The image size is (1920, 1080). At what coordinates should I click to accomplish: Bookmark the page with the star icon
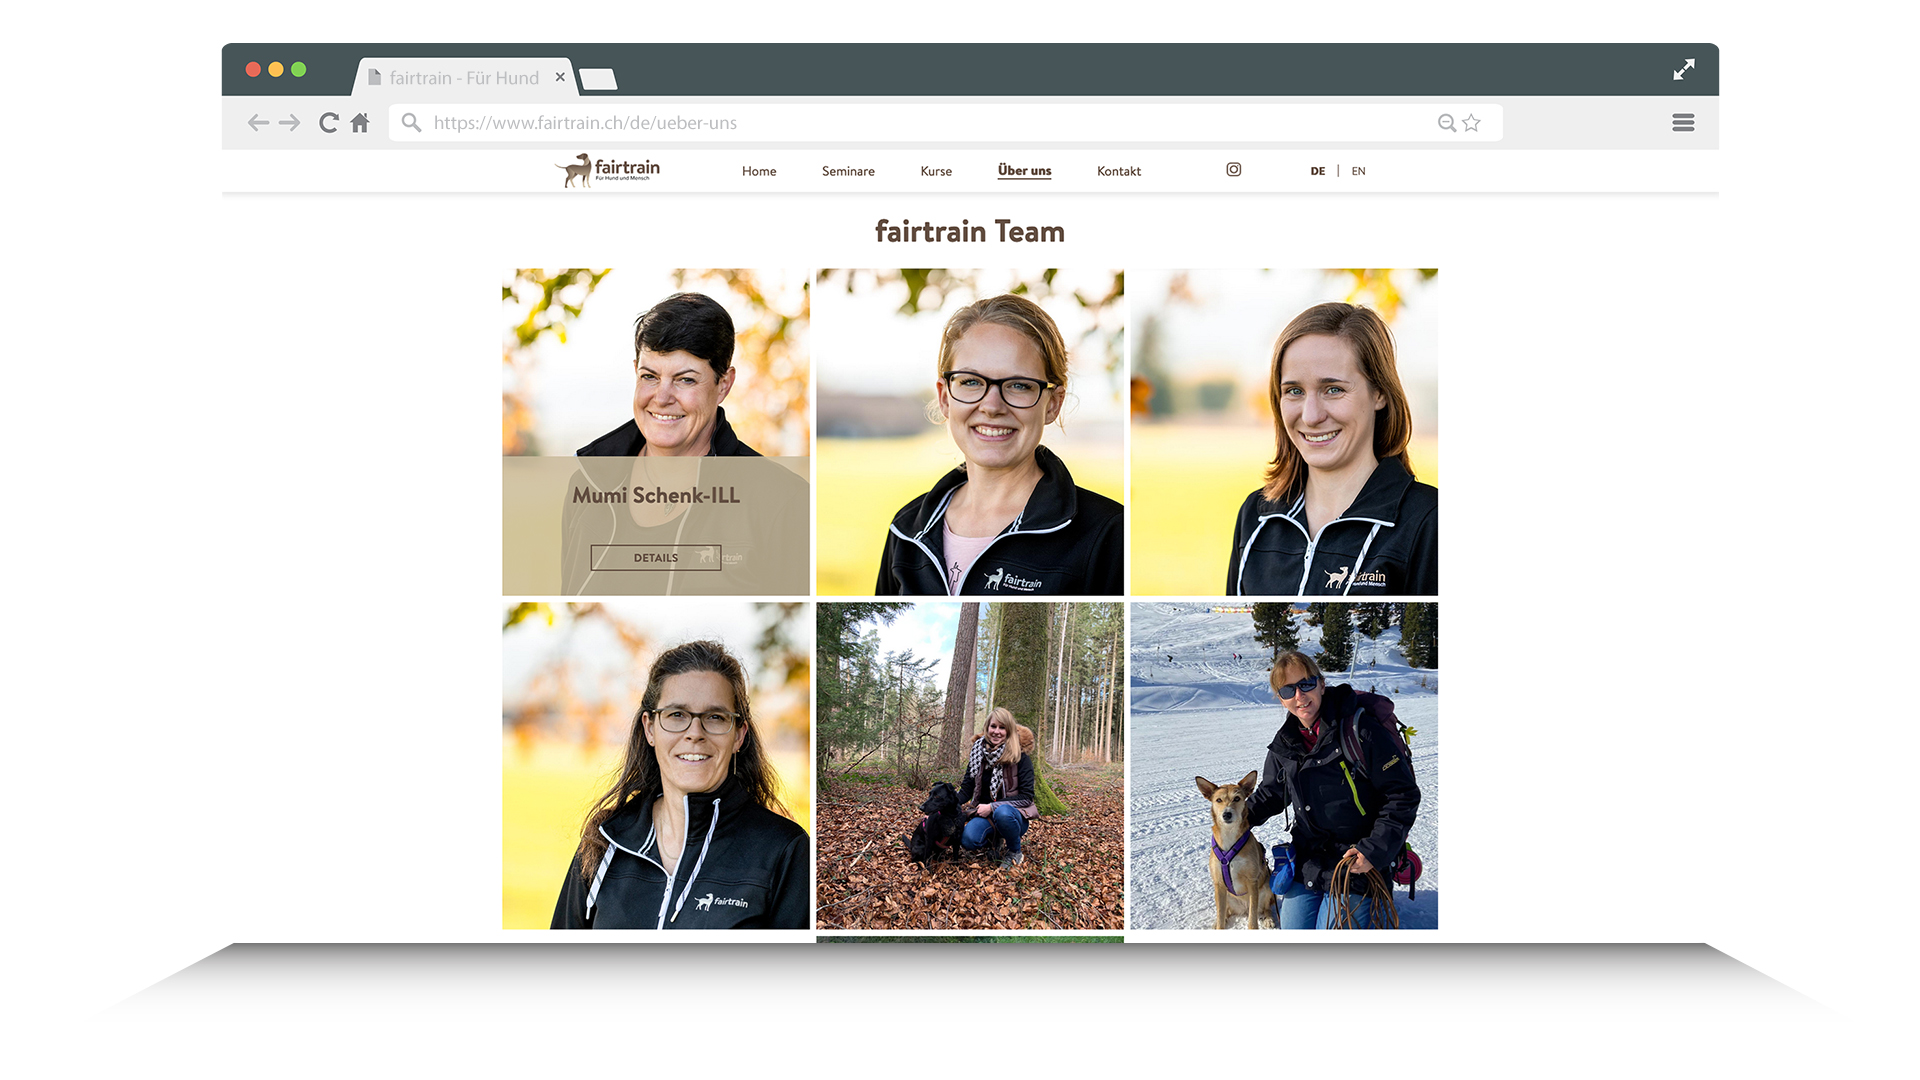[1471, 122]
